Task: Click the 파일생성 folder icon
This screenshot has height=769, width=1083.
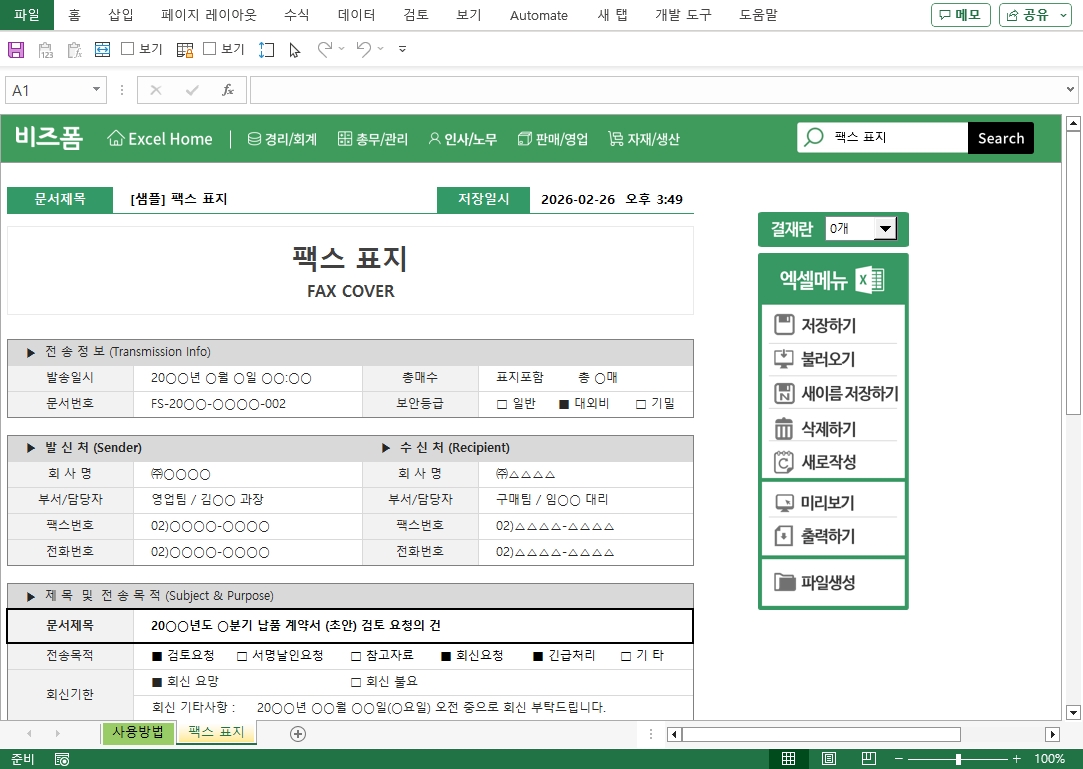Action: 784,582
